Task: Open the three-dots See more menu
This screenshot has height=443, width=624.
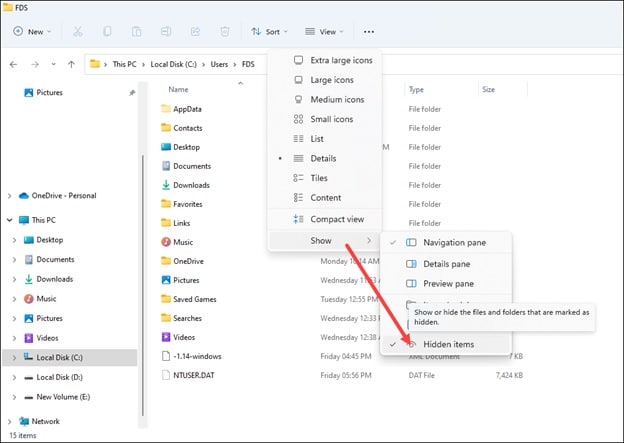Action: [x=369, y=31]
